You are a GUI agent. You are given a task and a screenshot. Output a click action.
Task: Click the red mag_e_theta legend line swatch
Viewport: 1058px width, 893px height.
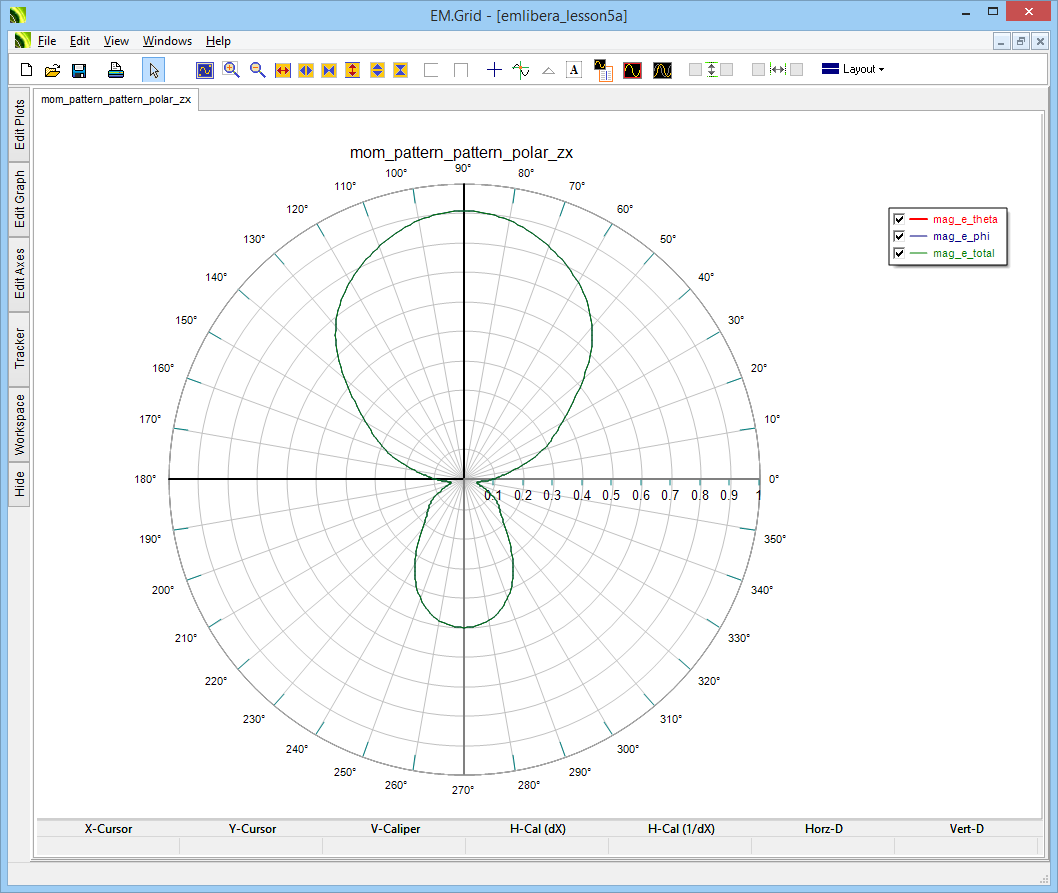click(x=919, y=219)
